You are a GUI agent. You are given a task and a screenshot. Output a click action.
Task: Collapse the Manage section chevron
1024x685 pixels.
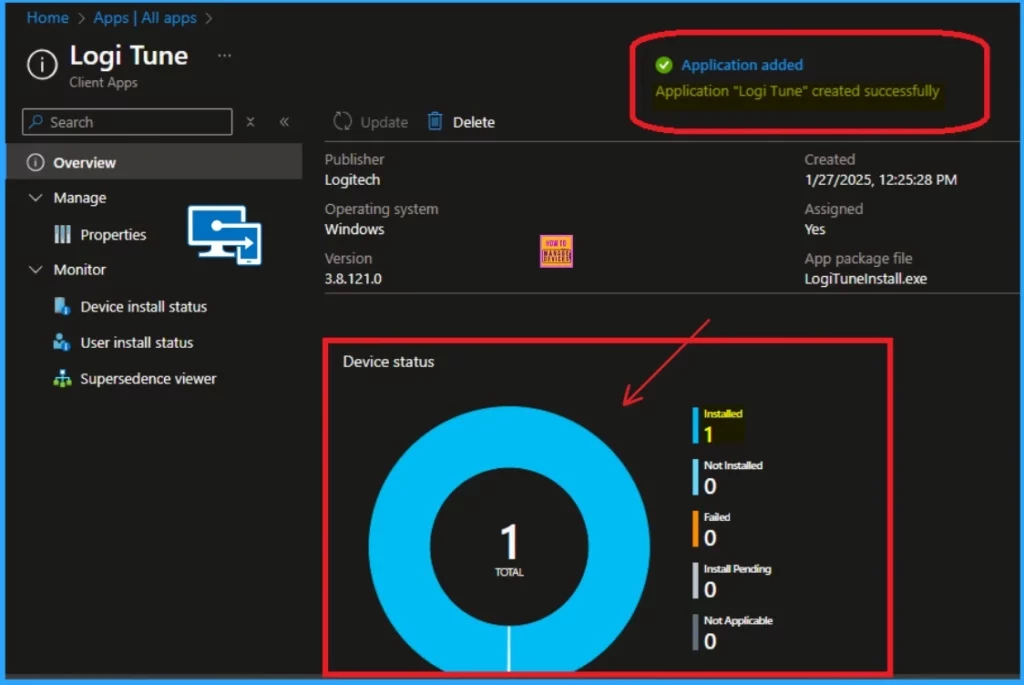(x=36, y=197)
